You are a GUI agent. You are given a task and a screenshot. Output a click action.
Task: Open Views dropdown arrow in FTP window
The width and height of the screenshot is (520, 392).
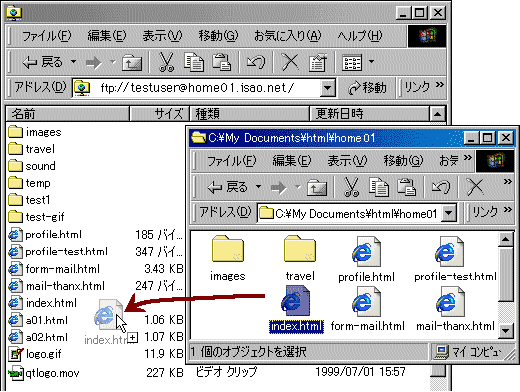point(371,62)
